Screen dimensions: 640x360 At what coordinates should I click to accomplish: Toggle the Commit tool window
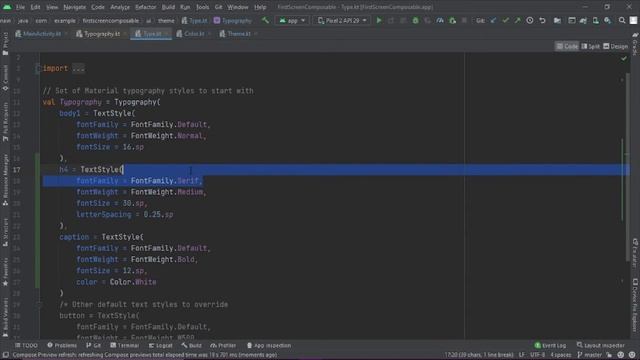(5, 78)
